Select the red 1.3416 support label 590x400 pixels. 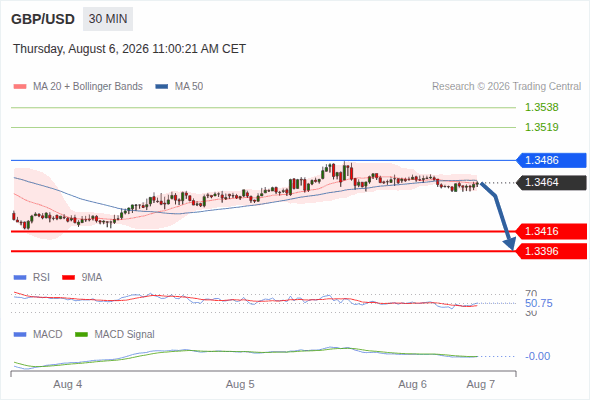[551, 231]
